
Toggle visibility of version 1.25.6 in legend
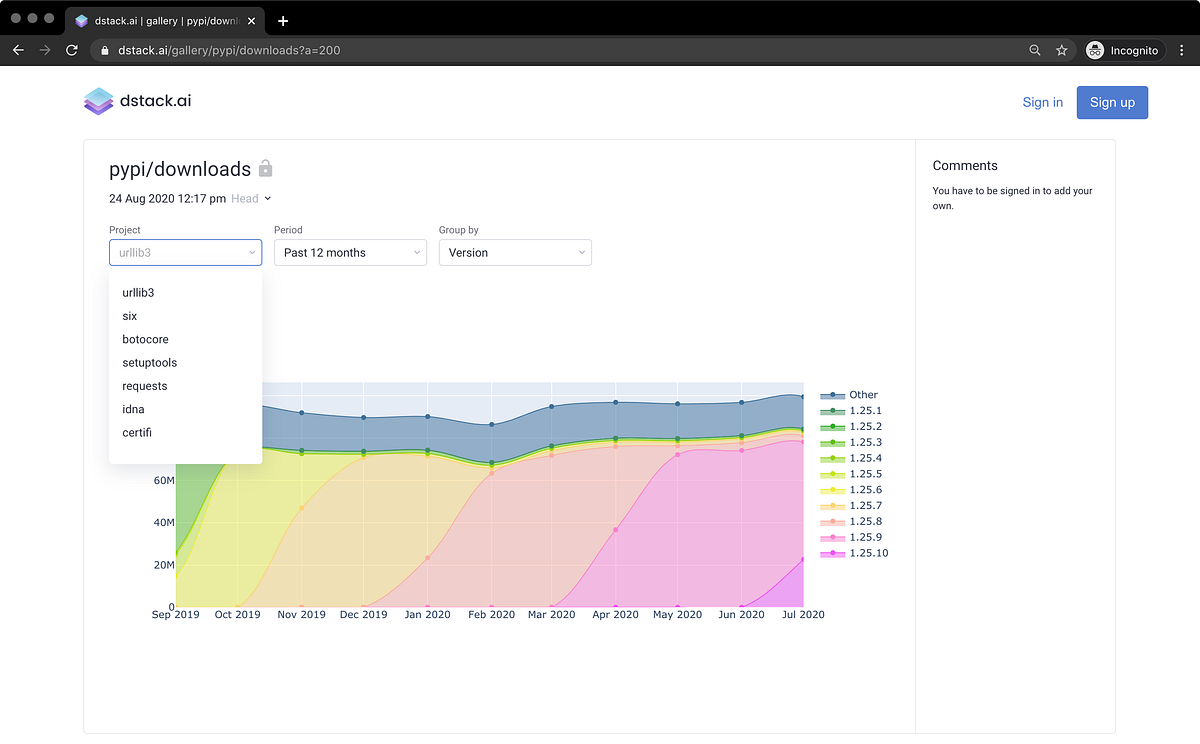[866, 489]
